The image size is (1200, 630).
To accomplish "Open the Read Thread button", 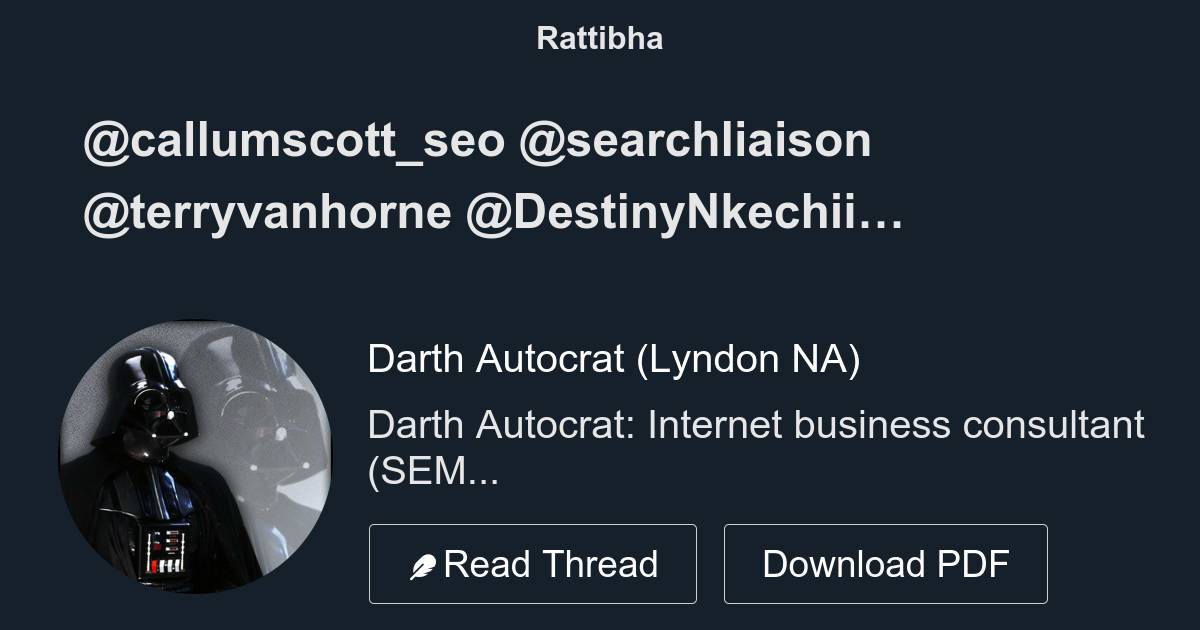I will (x=533, y=564).
